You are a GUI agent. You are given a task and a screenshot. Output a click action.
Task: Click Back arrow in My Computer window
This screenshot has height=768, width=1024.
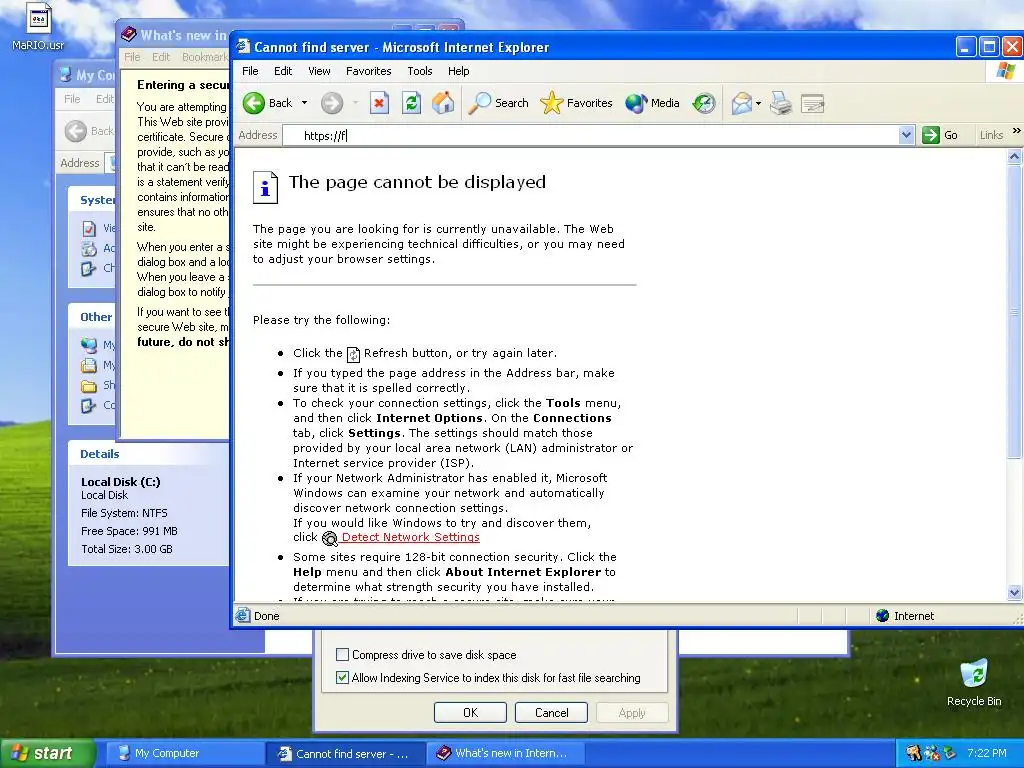pyautogui.click(x=76, y=131)
